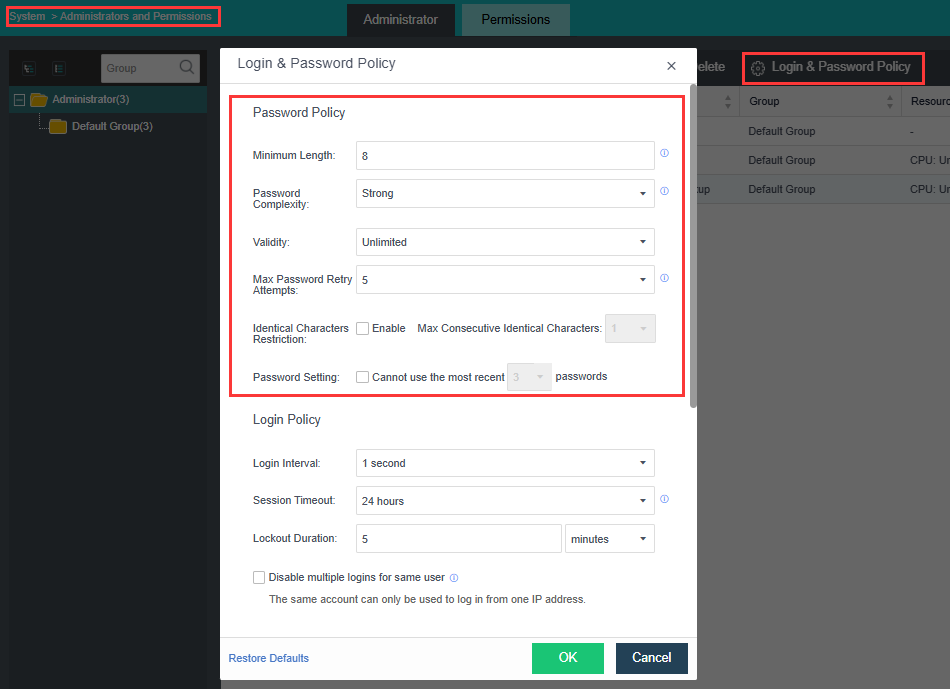Viewport: 950px width, 689px height.
Task: Click the gear icon for Login & Password Policy
Action: pyautogui.click(x=758, y=68)
